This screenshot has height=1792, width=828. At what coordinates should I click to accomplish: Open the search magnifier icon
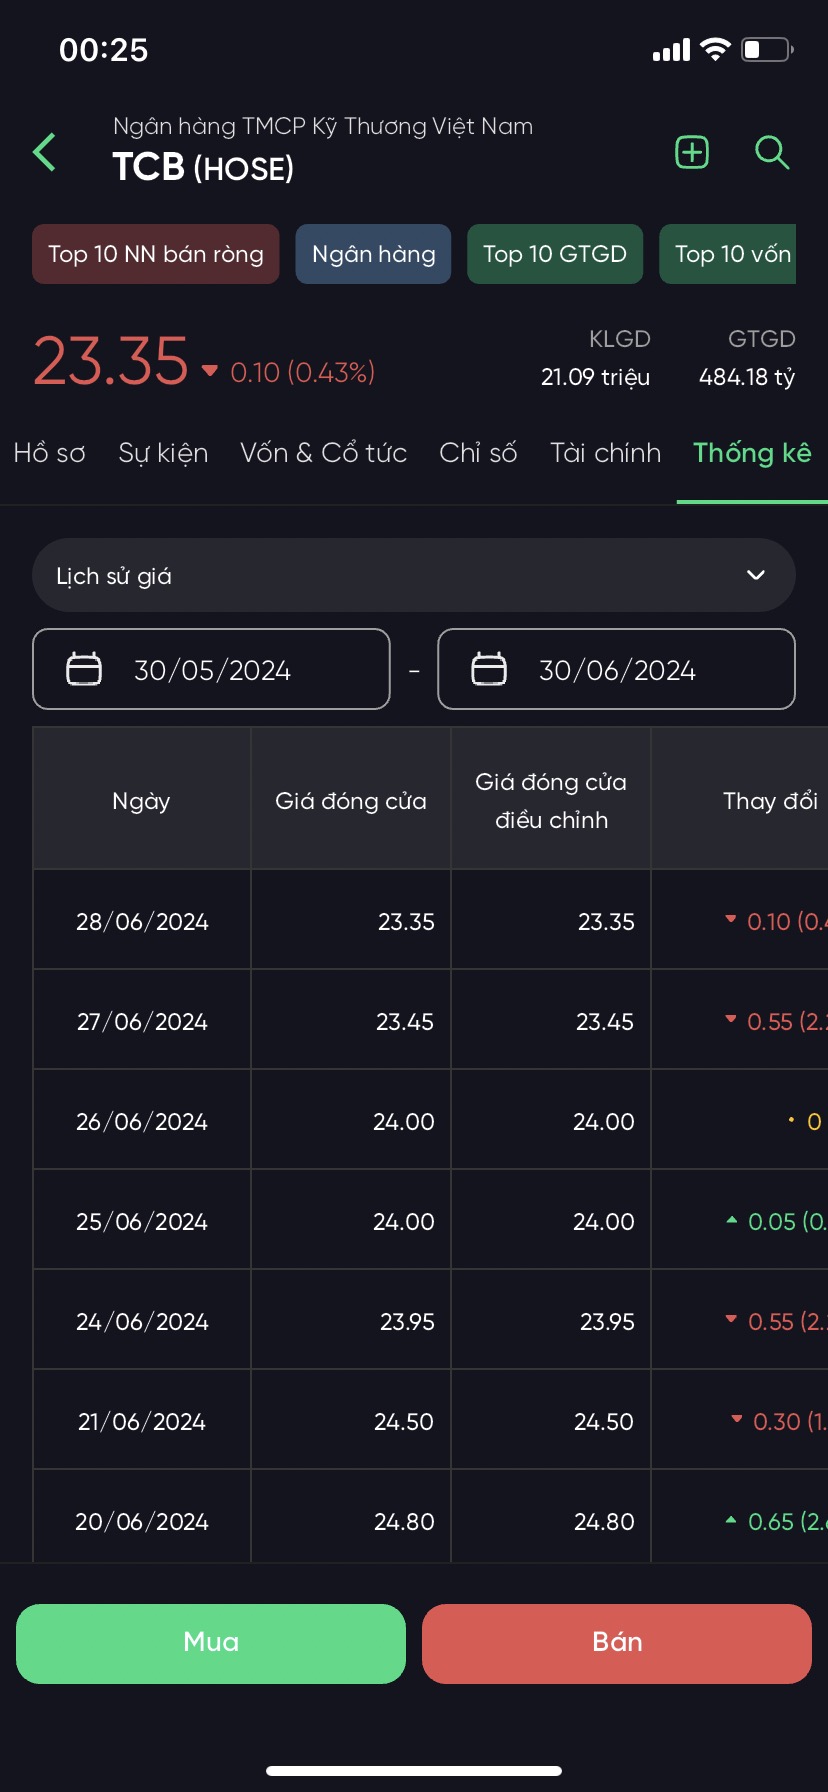click(x=771, y=153)
